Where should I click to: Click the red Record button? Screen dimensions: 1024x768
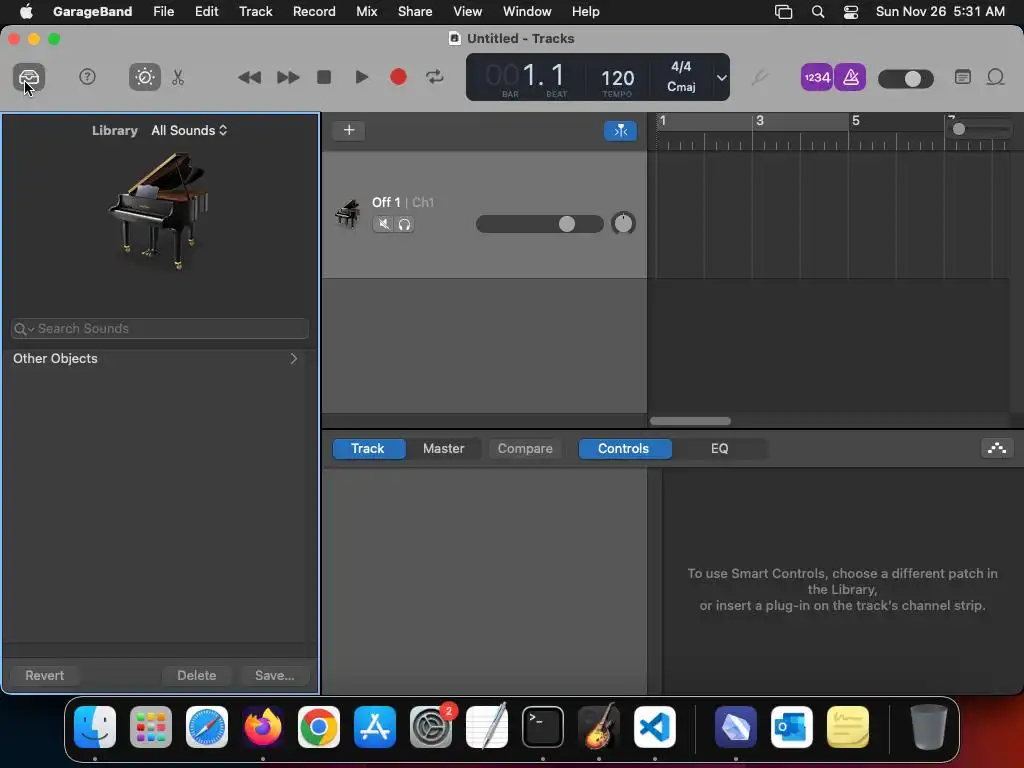pos(398,77)
